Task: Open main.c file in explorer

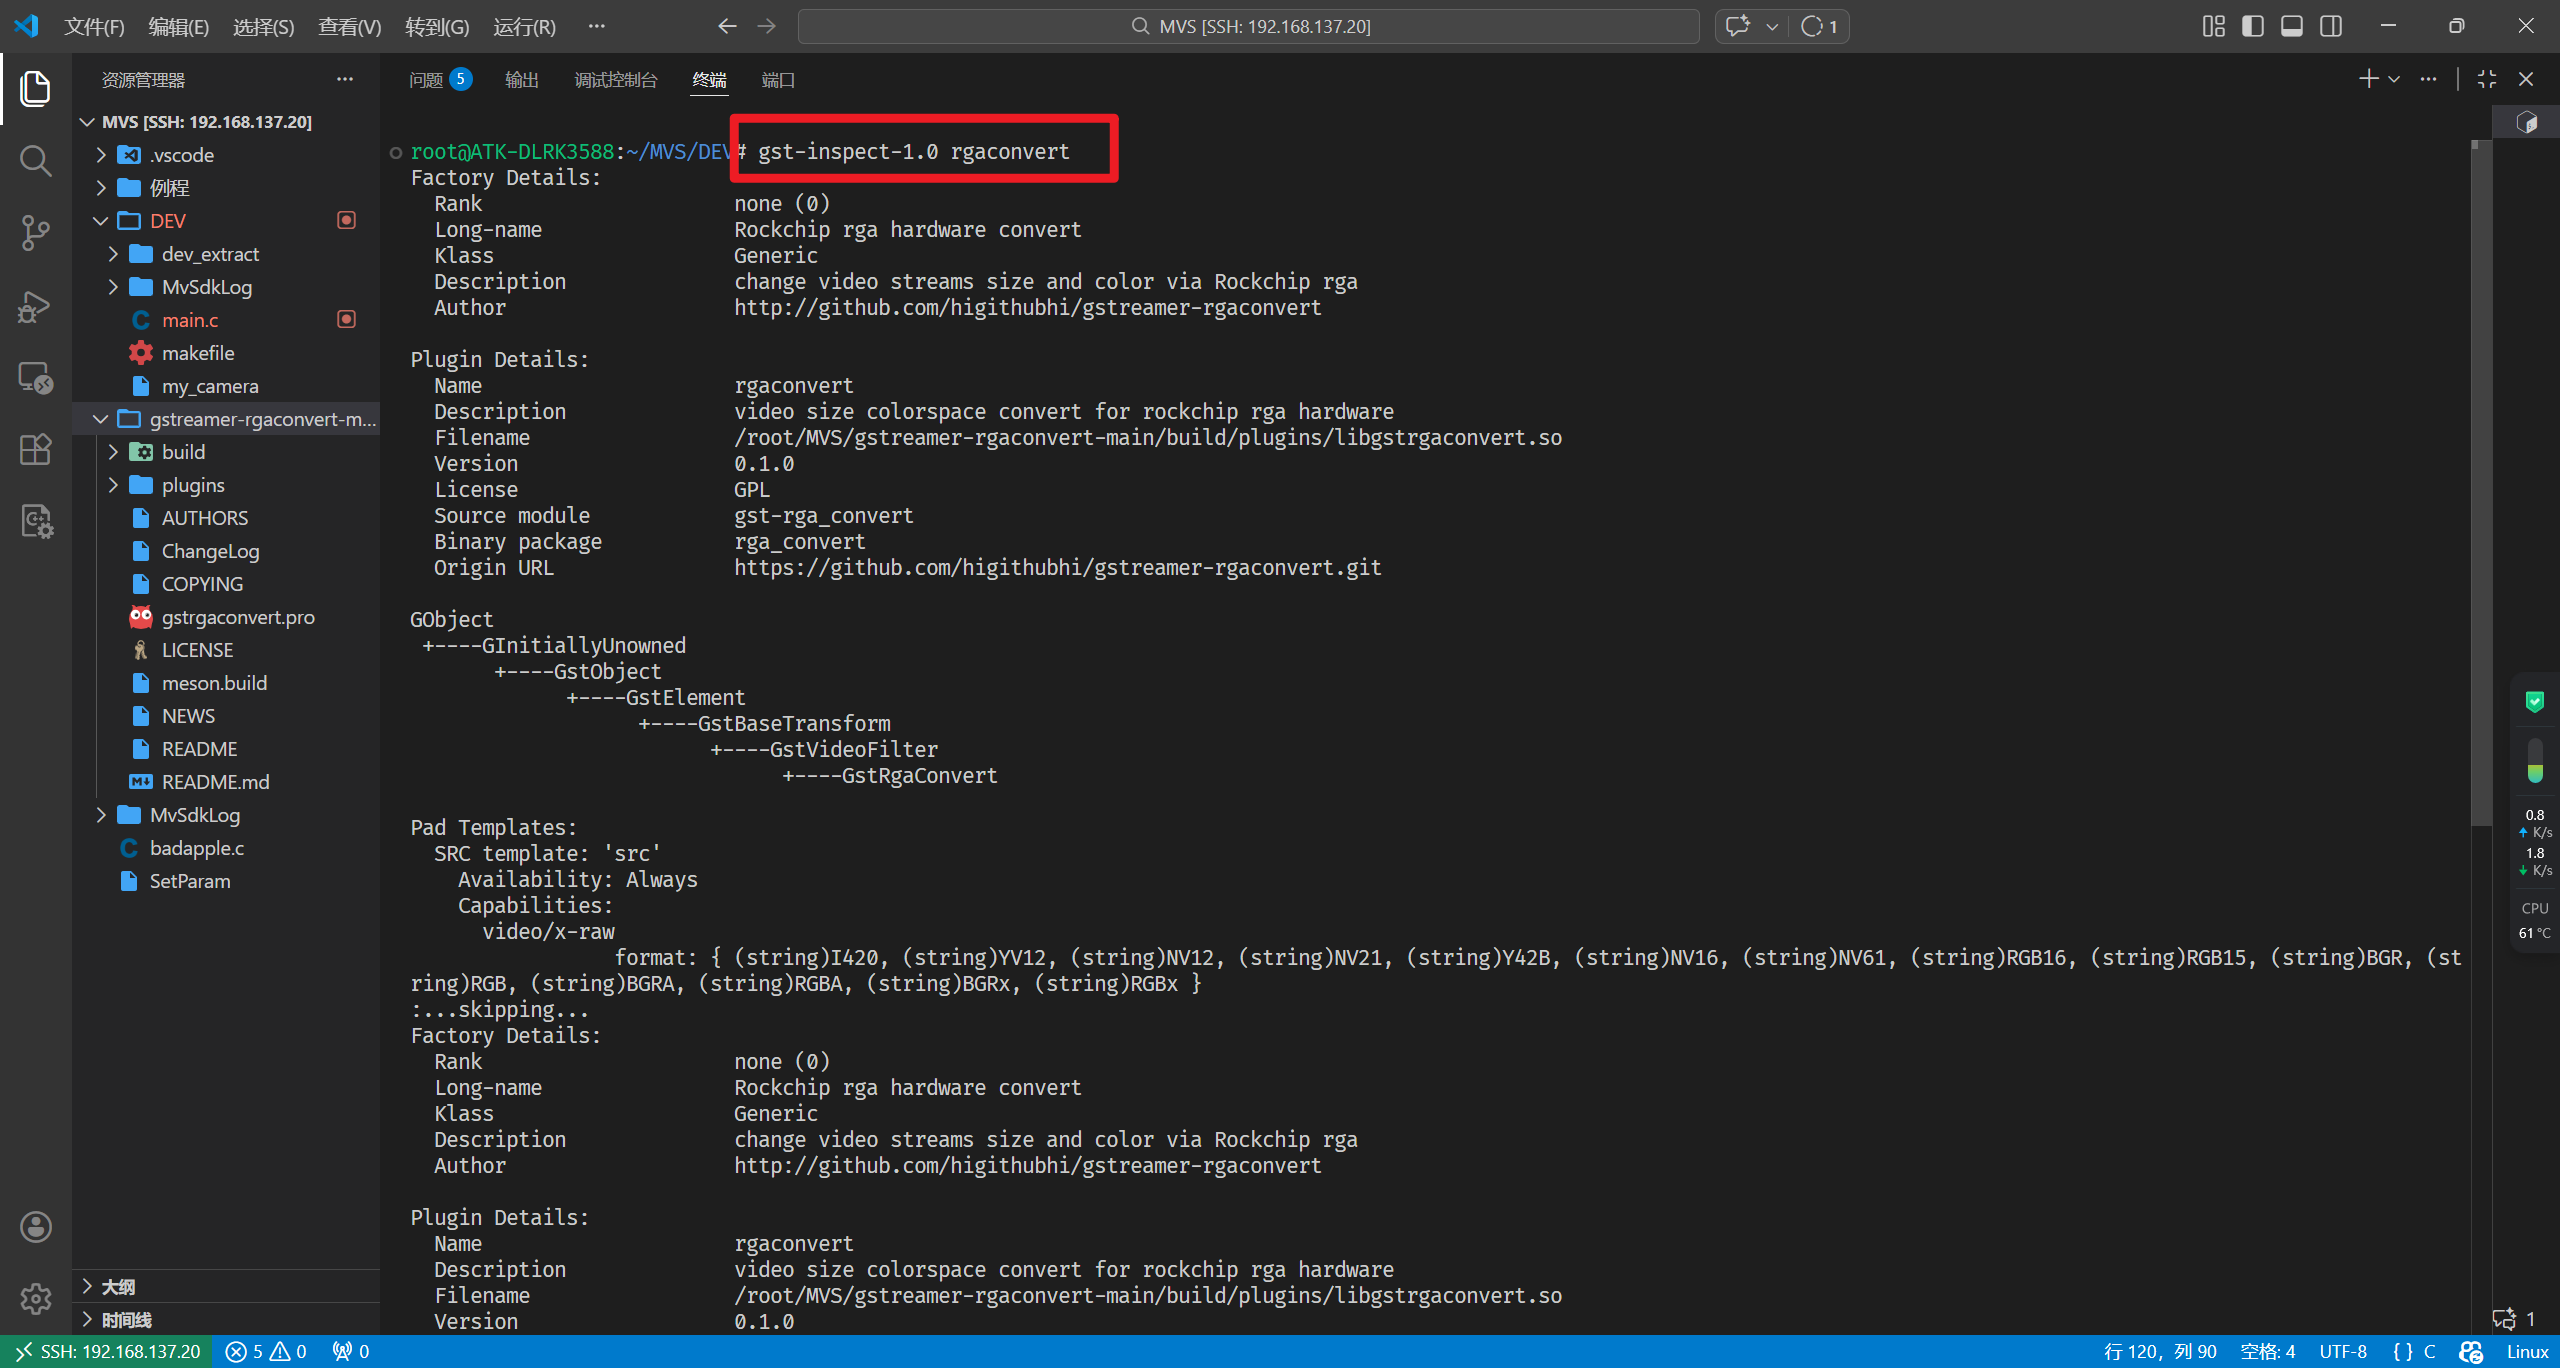Action: (x=190, y=320)
